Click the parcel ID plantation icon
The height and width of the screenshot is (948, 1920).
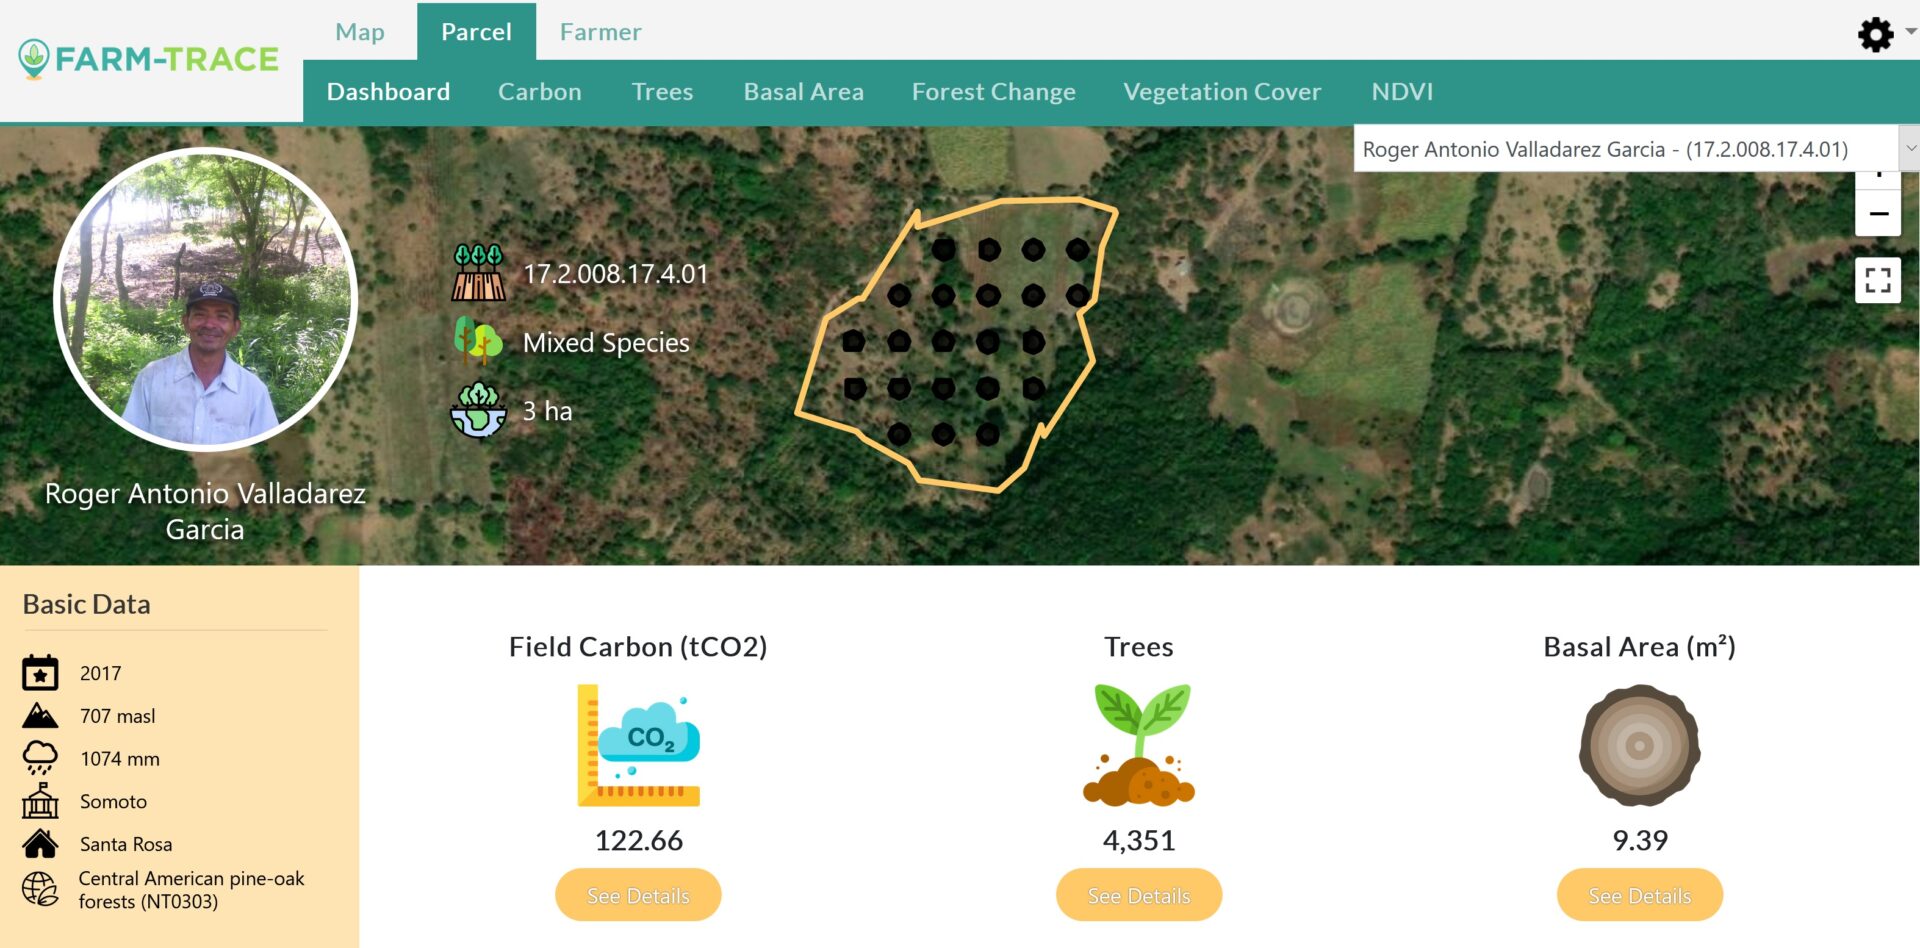(x=479, y=272)
